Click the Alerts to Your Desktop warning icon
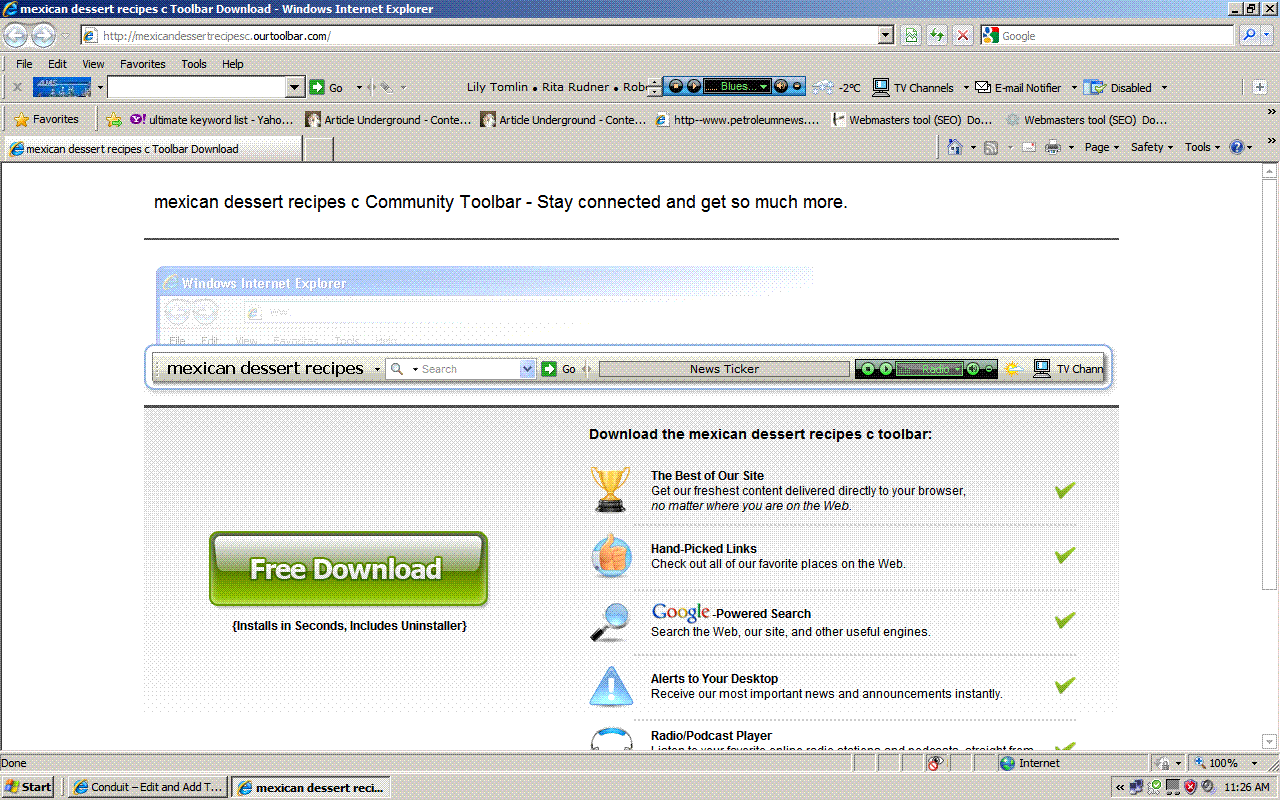The height and width of the screenshot is (800, 1280). click(x=610, y=686)
